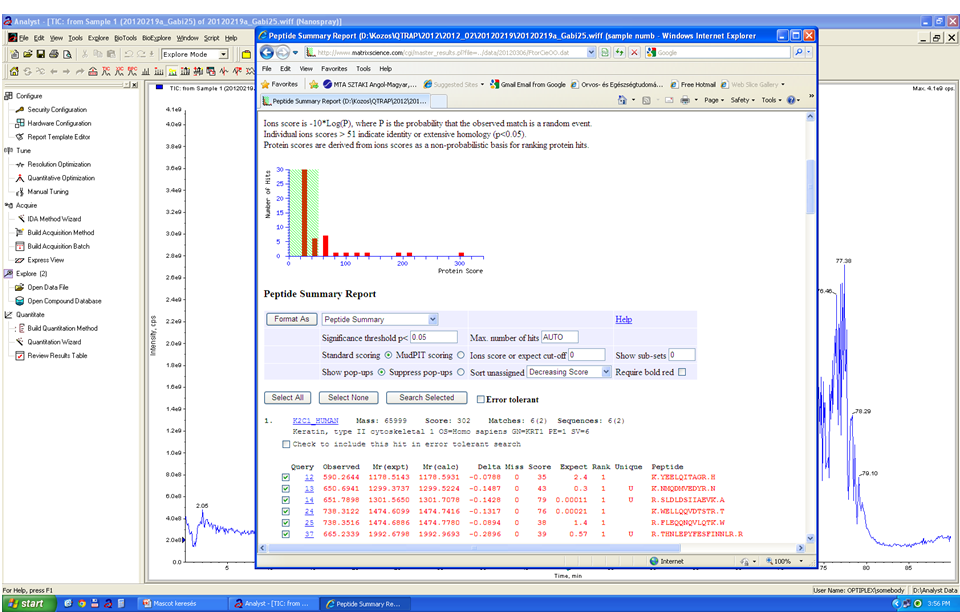
Task: Open IE Tools menu in menu bar
Action: click(x=364, y=69)
